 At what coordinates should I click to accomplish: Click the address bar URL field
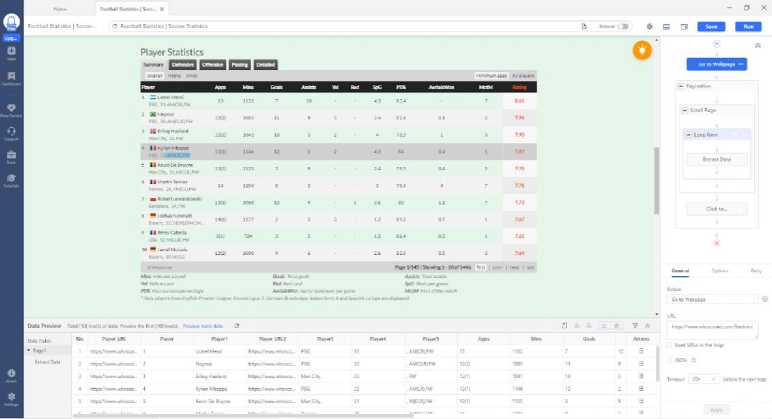tap(345, 26)
